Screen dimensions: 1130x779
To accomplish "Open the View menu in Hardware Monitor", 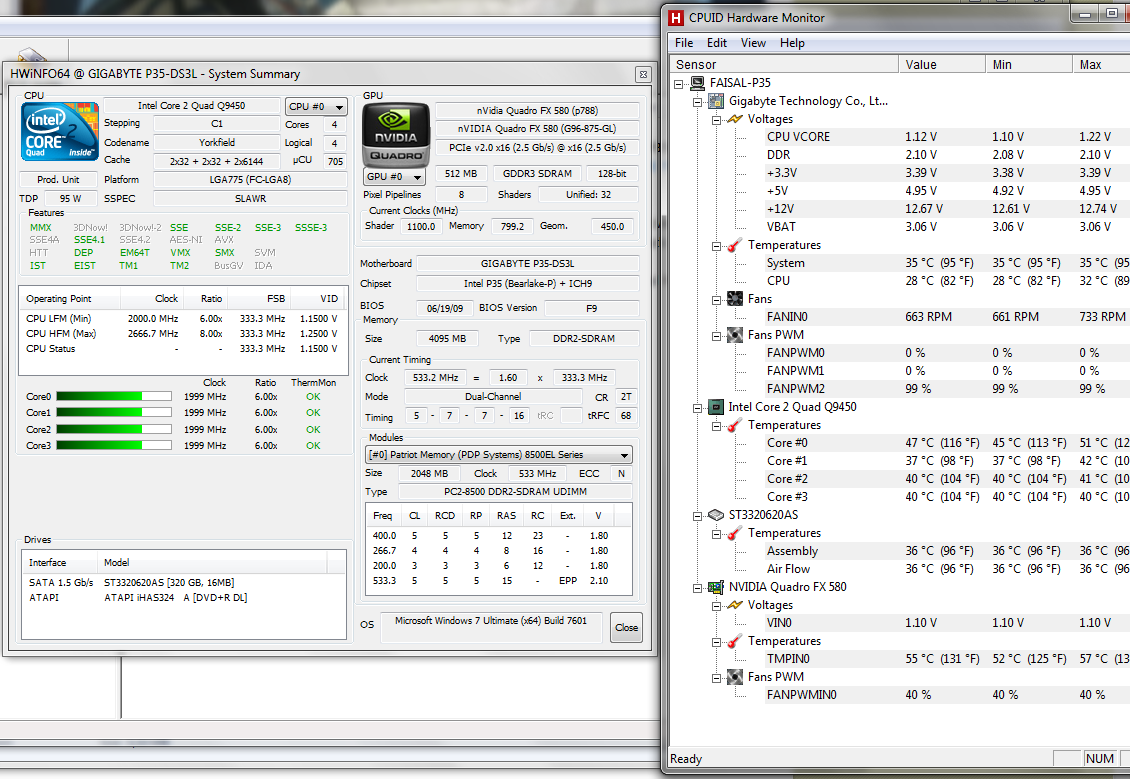I will tap(753, 43).
